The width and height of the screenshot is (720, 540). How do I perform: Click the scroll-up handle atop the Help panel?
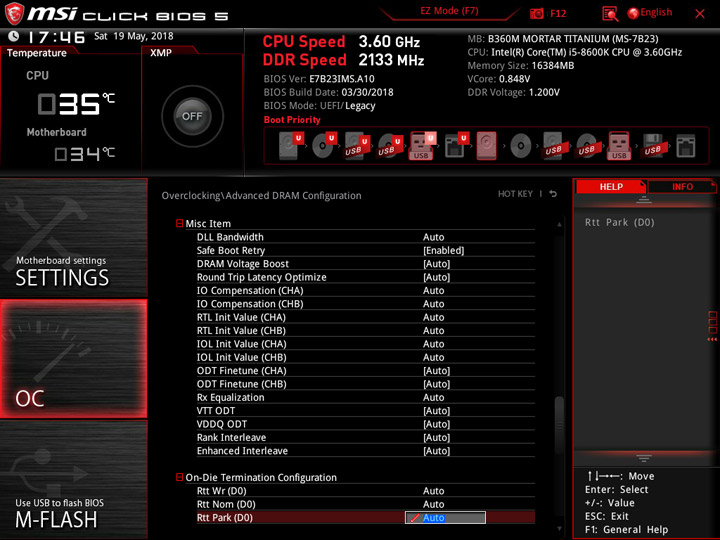(x=644, y=200)
